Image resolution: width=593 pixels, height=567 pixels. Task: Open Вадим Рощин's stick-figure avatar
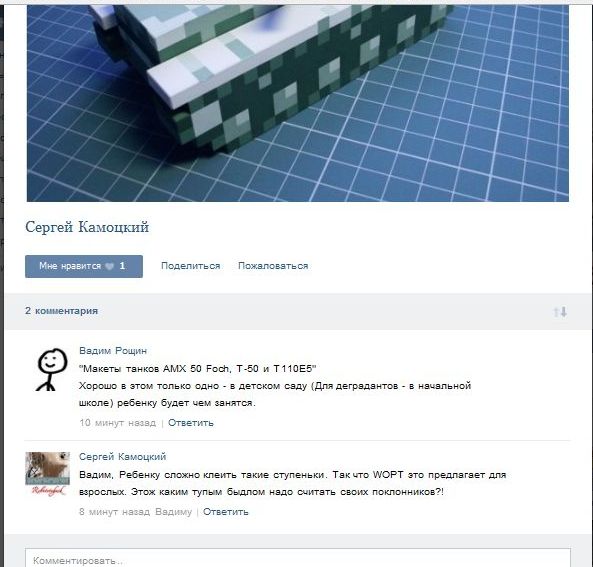[x=51, y=369]
